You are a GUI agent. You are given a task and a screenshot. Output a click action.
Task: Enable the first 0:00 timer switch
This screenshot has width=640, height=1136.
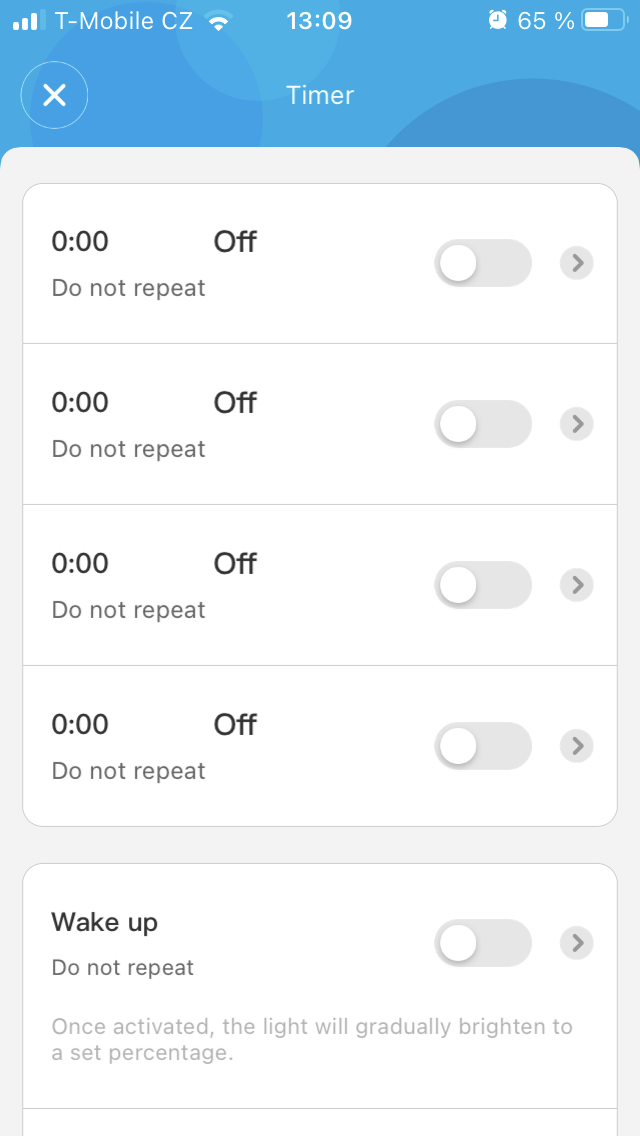click(x=483, y=263)
